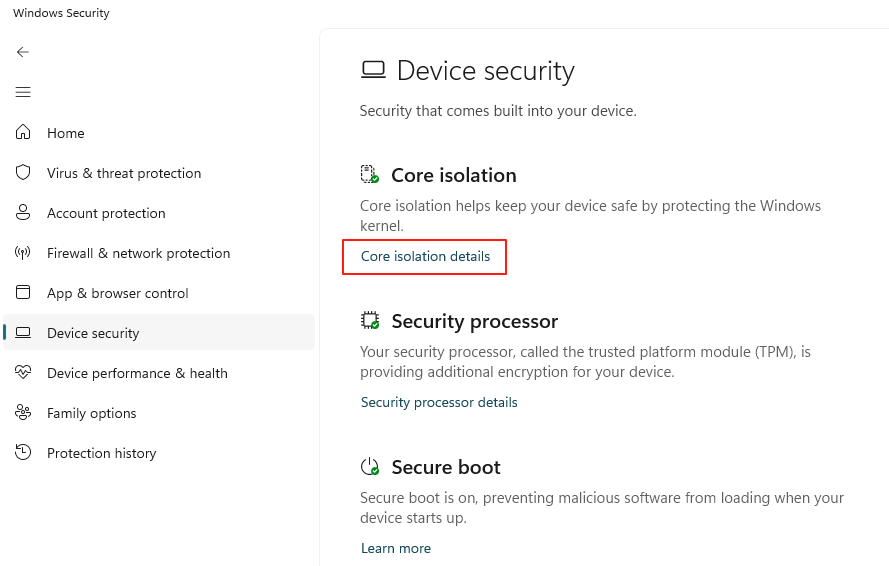The image size is (889, 566).
Task: Click the Security processor chip icon
Action: click(x=370, y=321)
